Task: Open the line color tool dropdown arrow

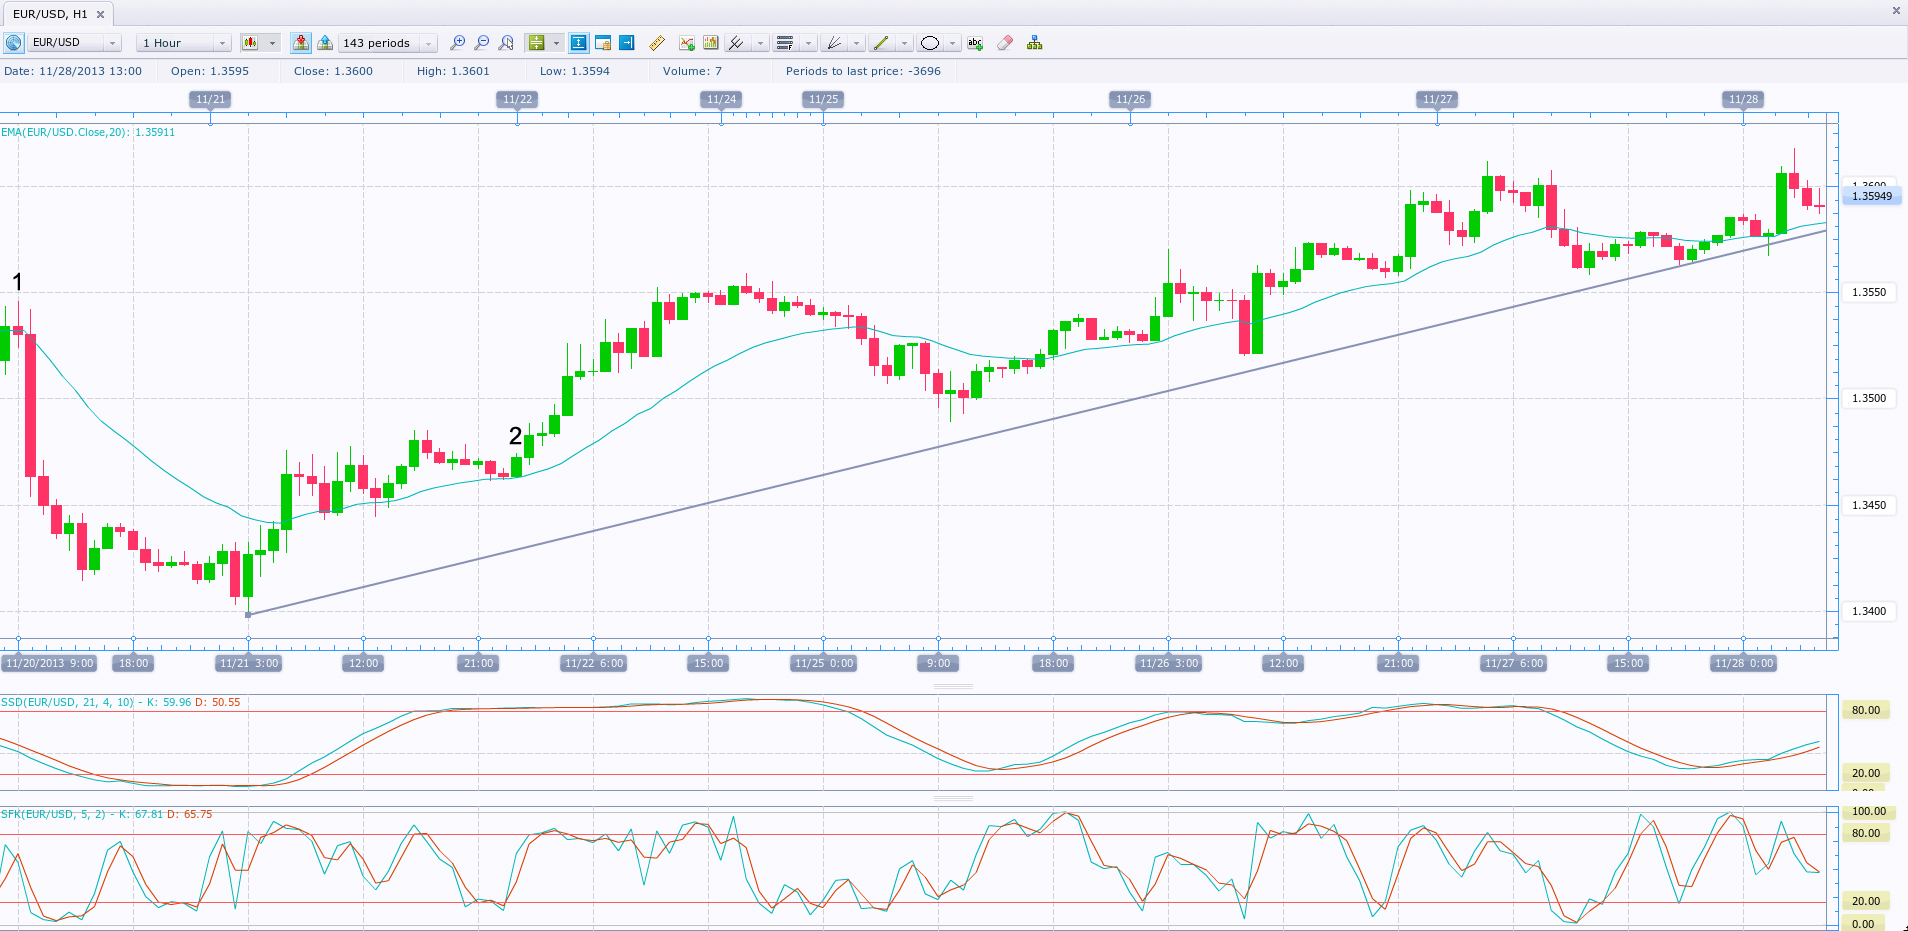Action: coord(904,43)
